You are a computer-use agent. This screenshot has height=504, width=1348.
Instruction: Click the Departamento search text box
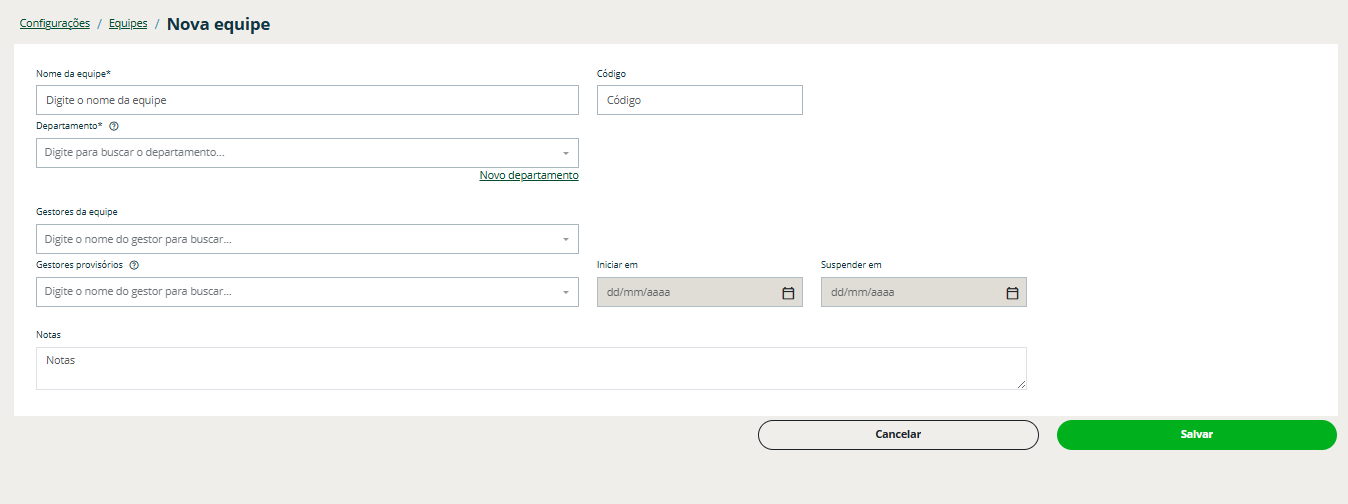[x=295, y=153]
